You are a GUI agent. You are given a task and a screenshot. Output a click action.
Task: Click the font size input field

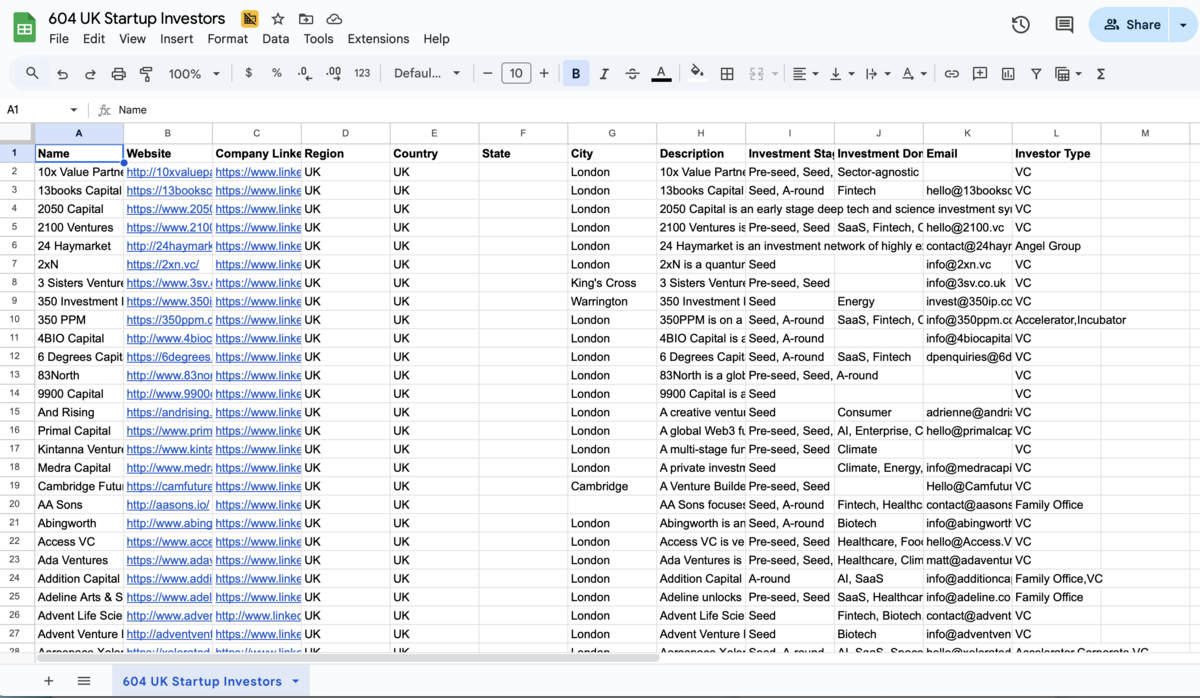coord(516,74)
